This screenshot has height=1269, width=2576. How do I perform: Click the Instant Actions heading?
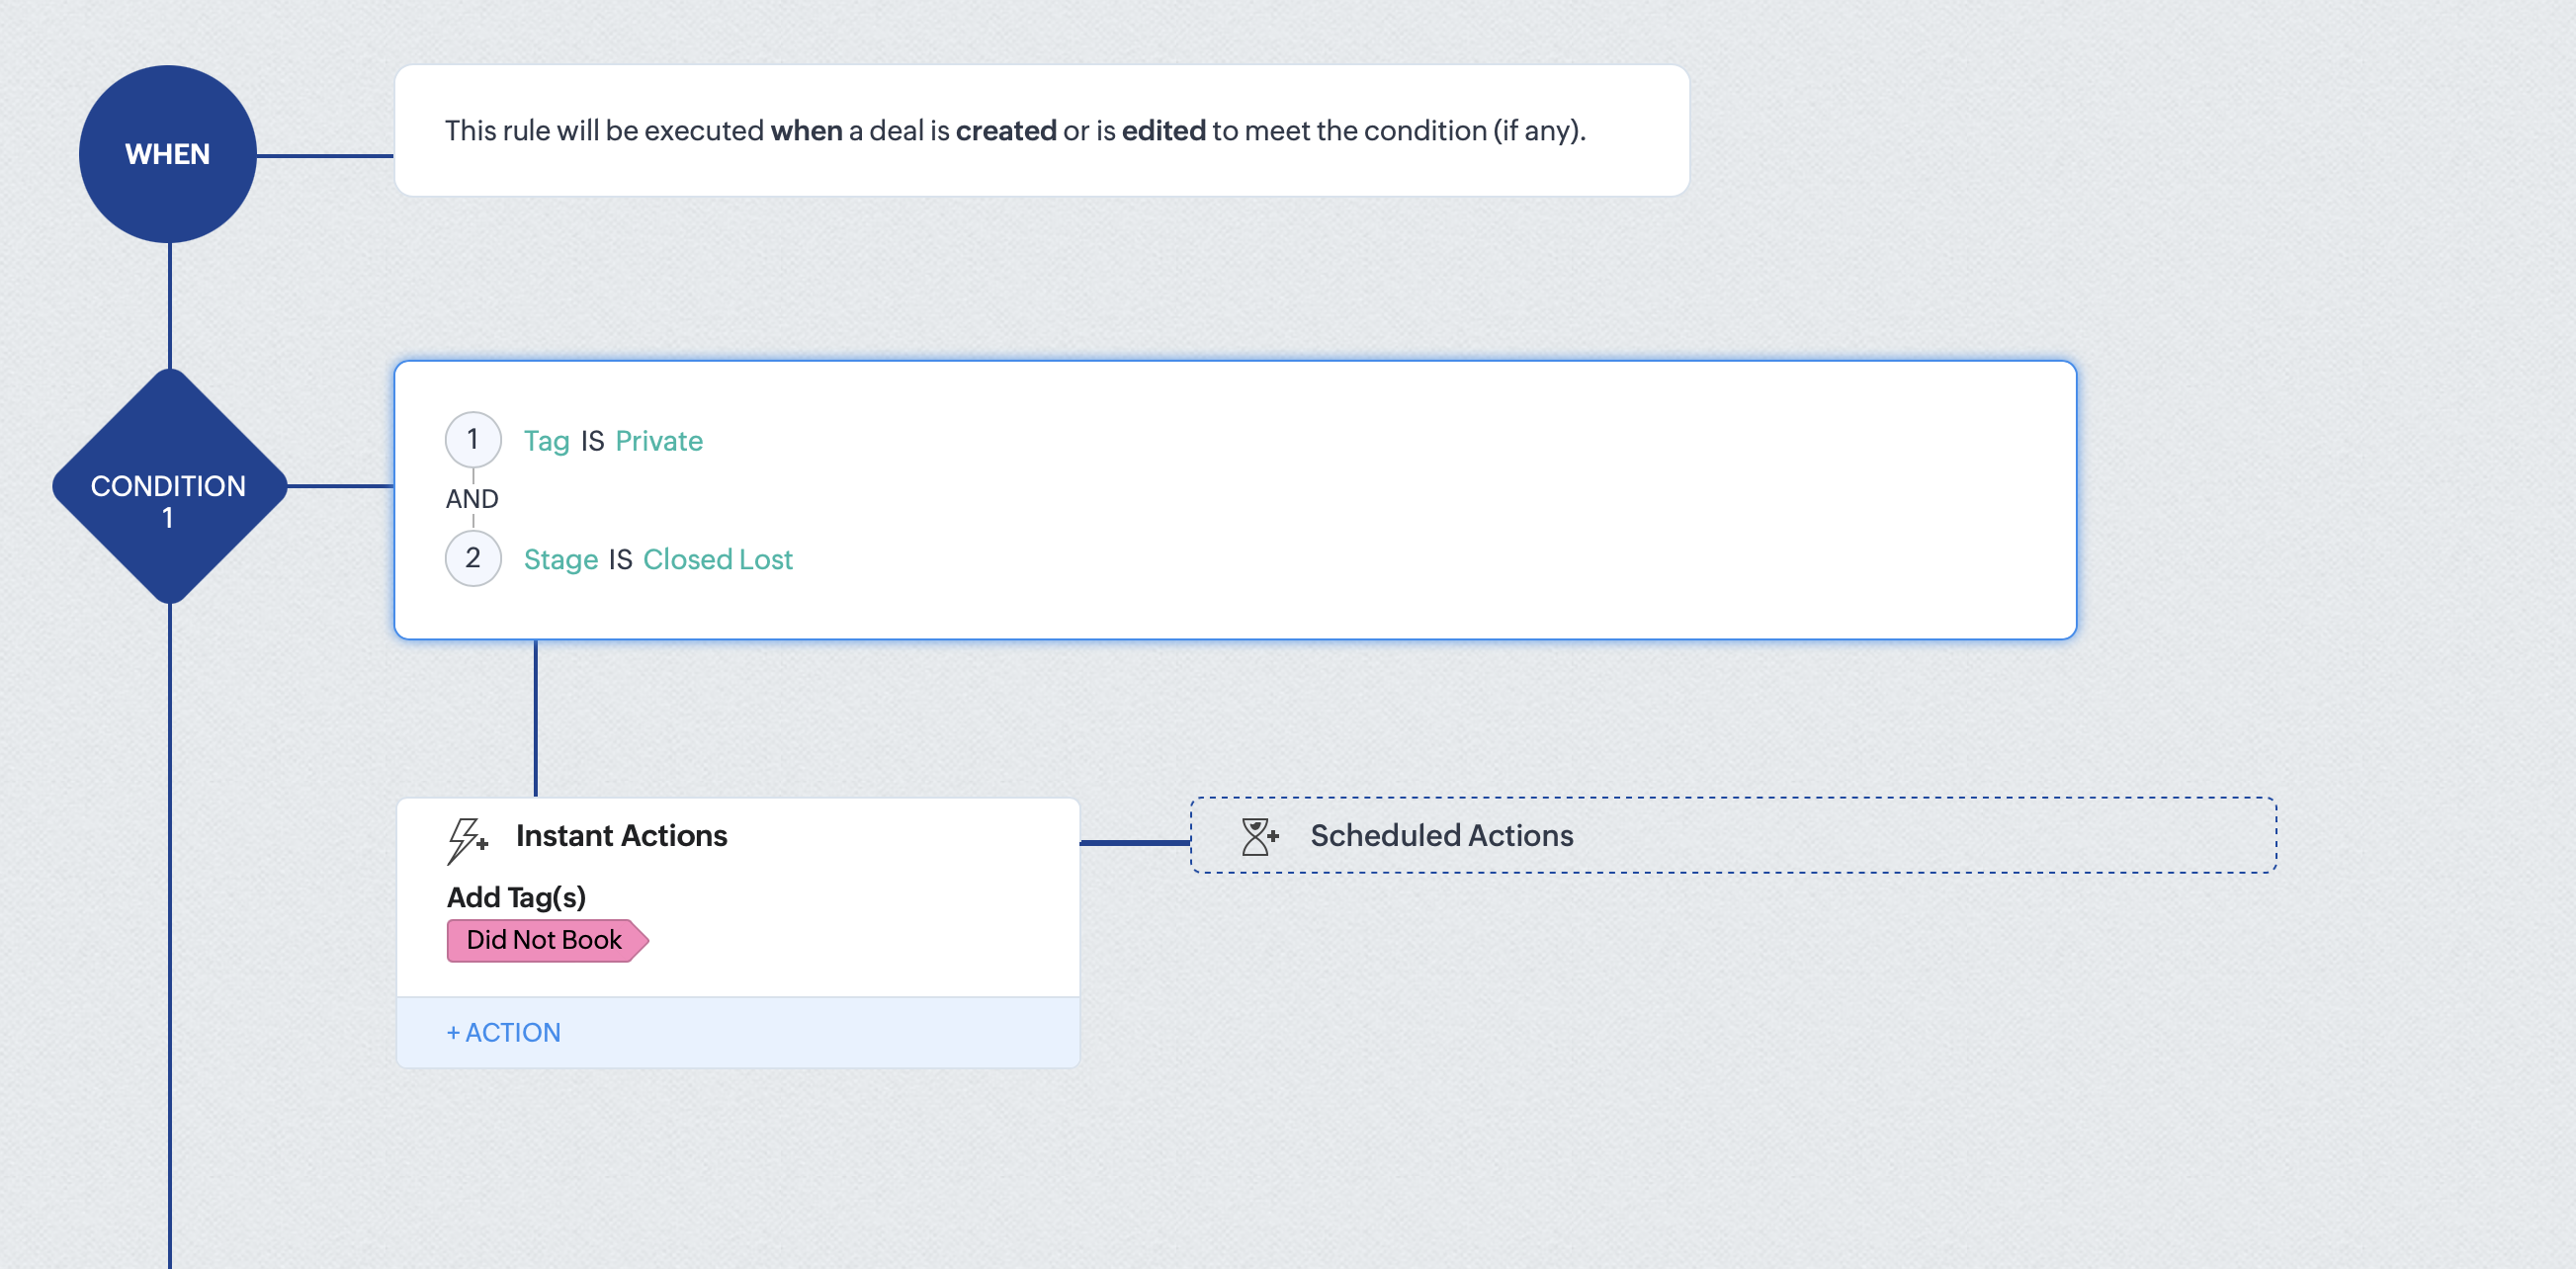click(621, 835)
